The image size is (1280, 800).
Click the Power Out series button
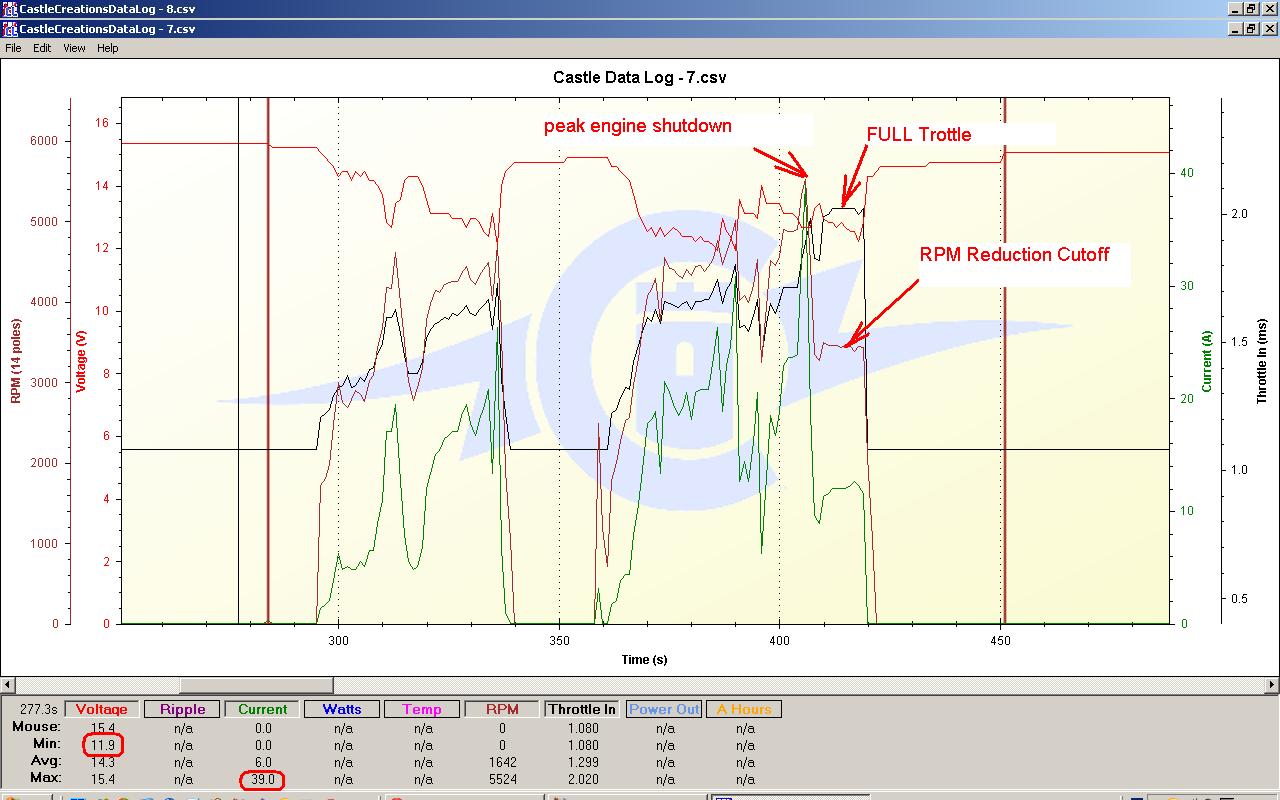(x=664, y=709)
